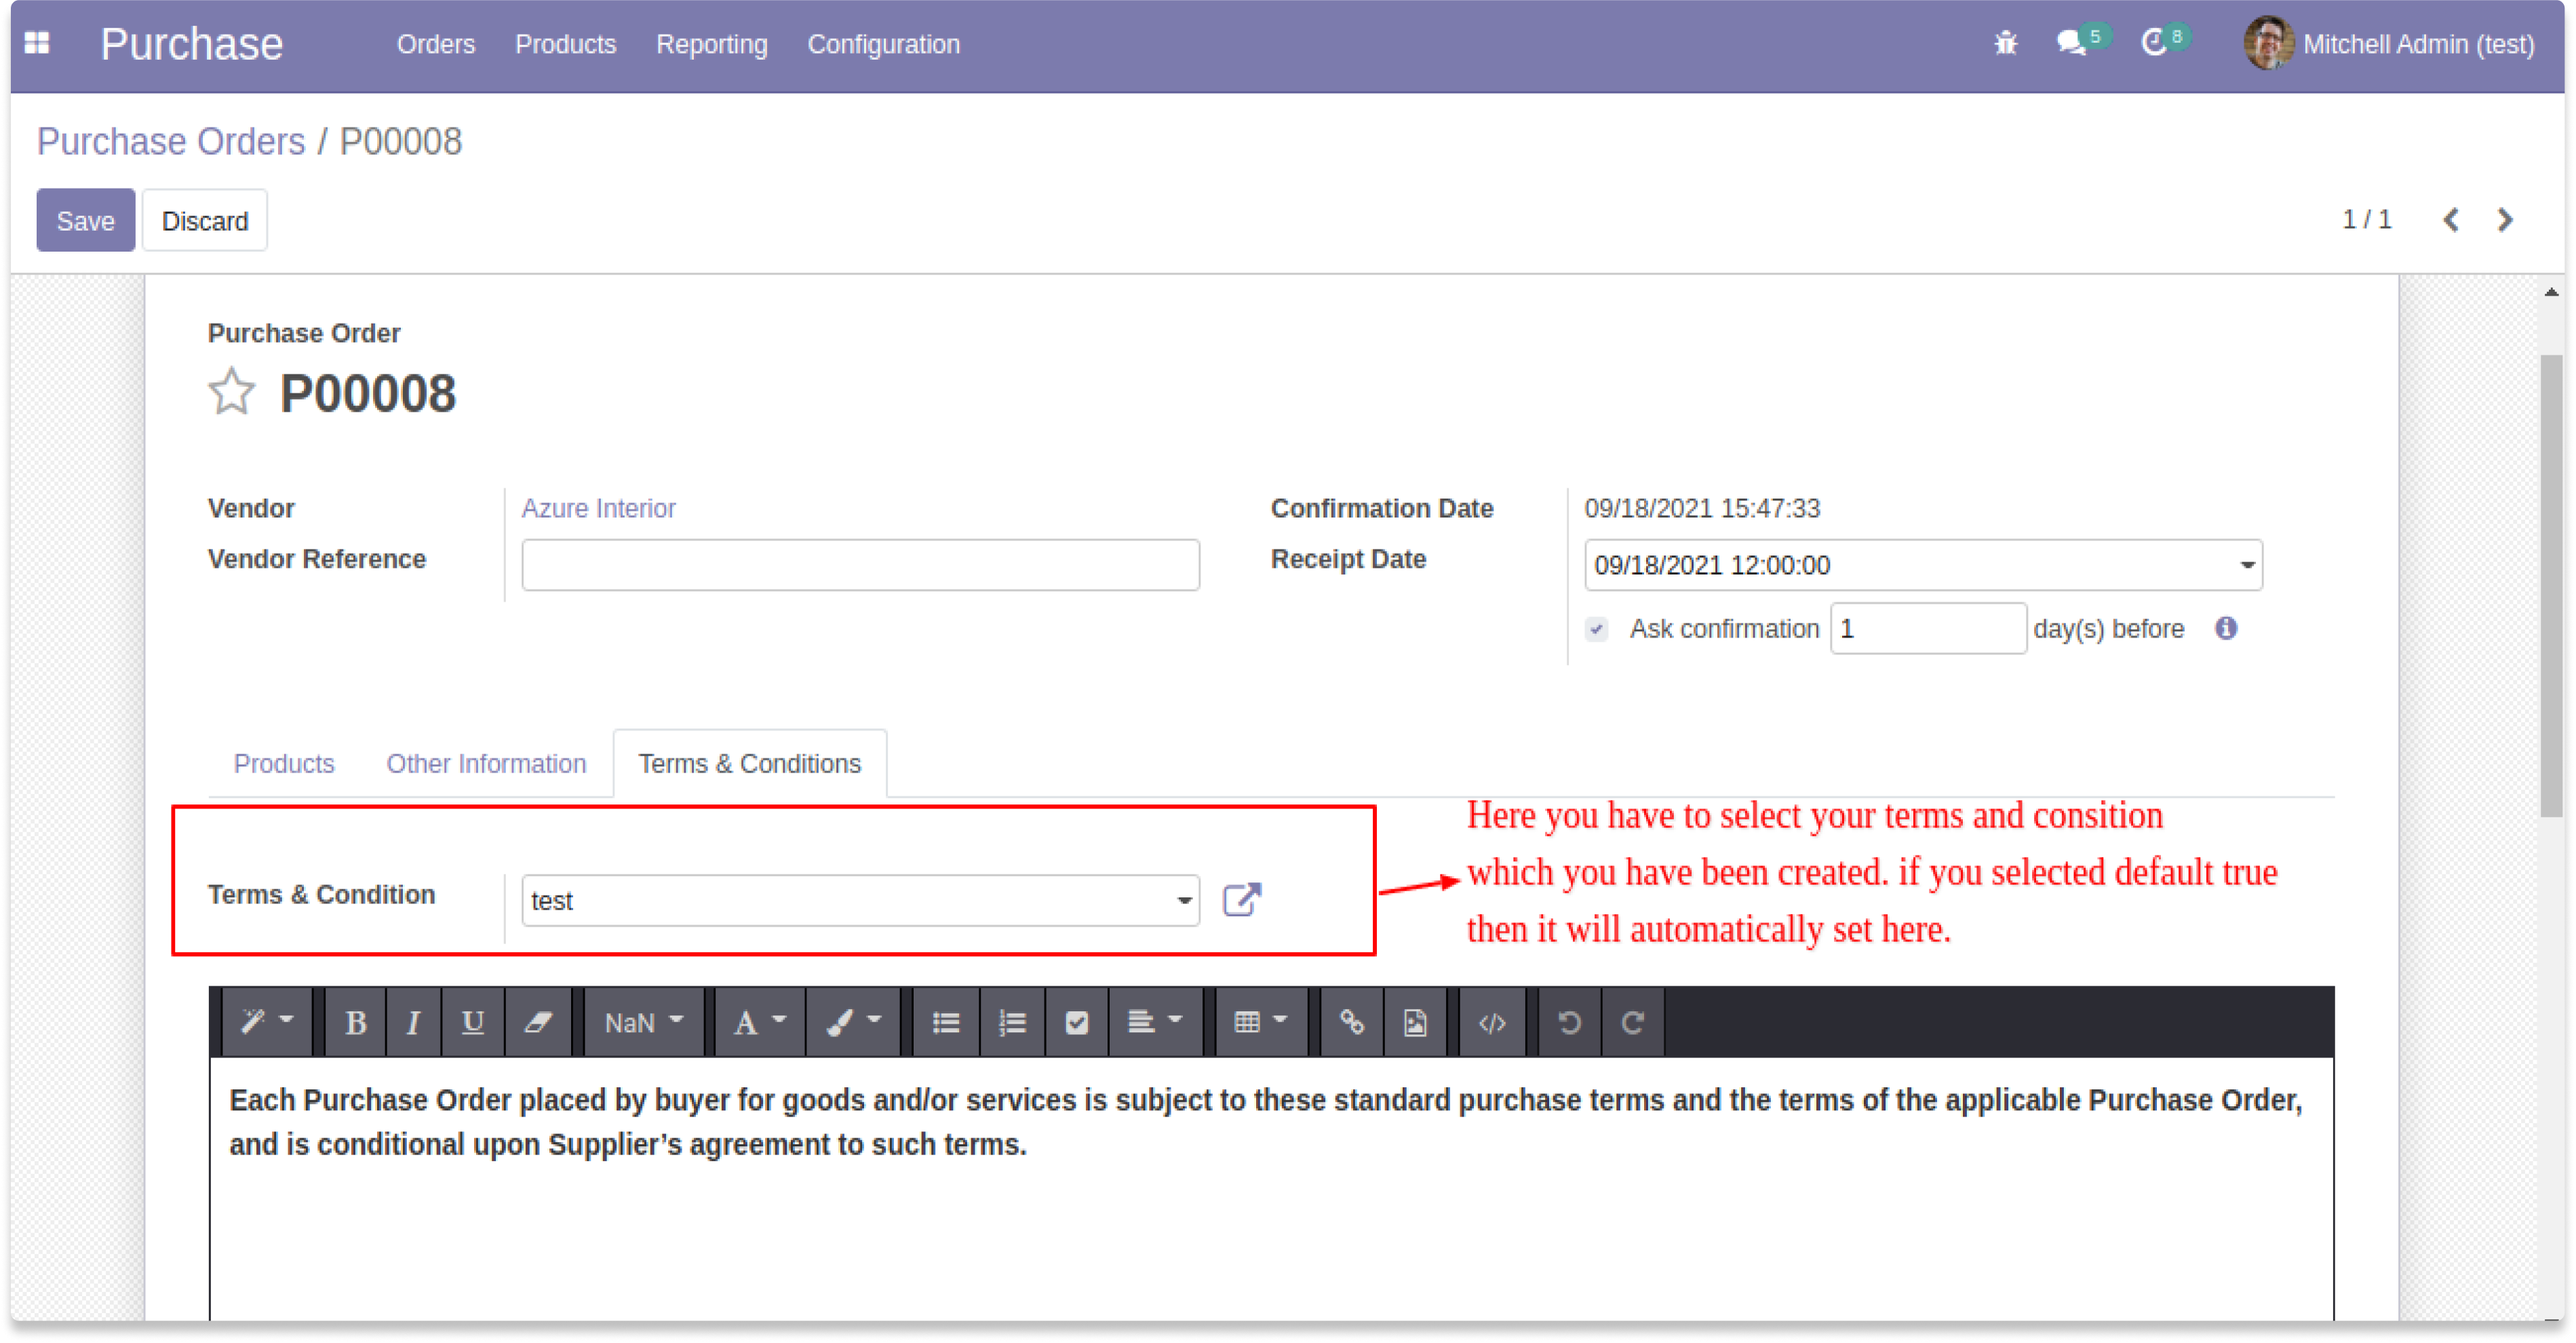The height and width of the screenshot is (1343, 2576).
Task: Open the magic wand style dropdown
Action: coord(266,1022)
